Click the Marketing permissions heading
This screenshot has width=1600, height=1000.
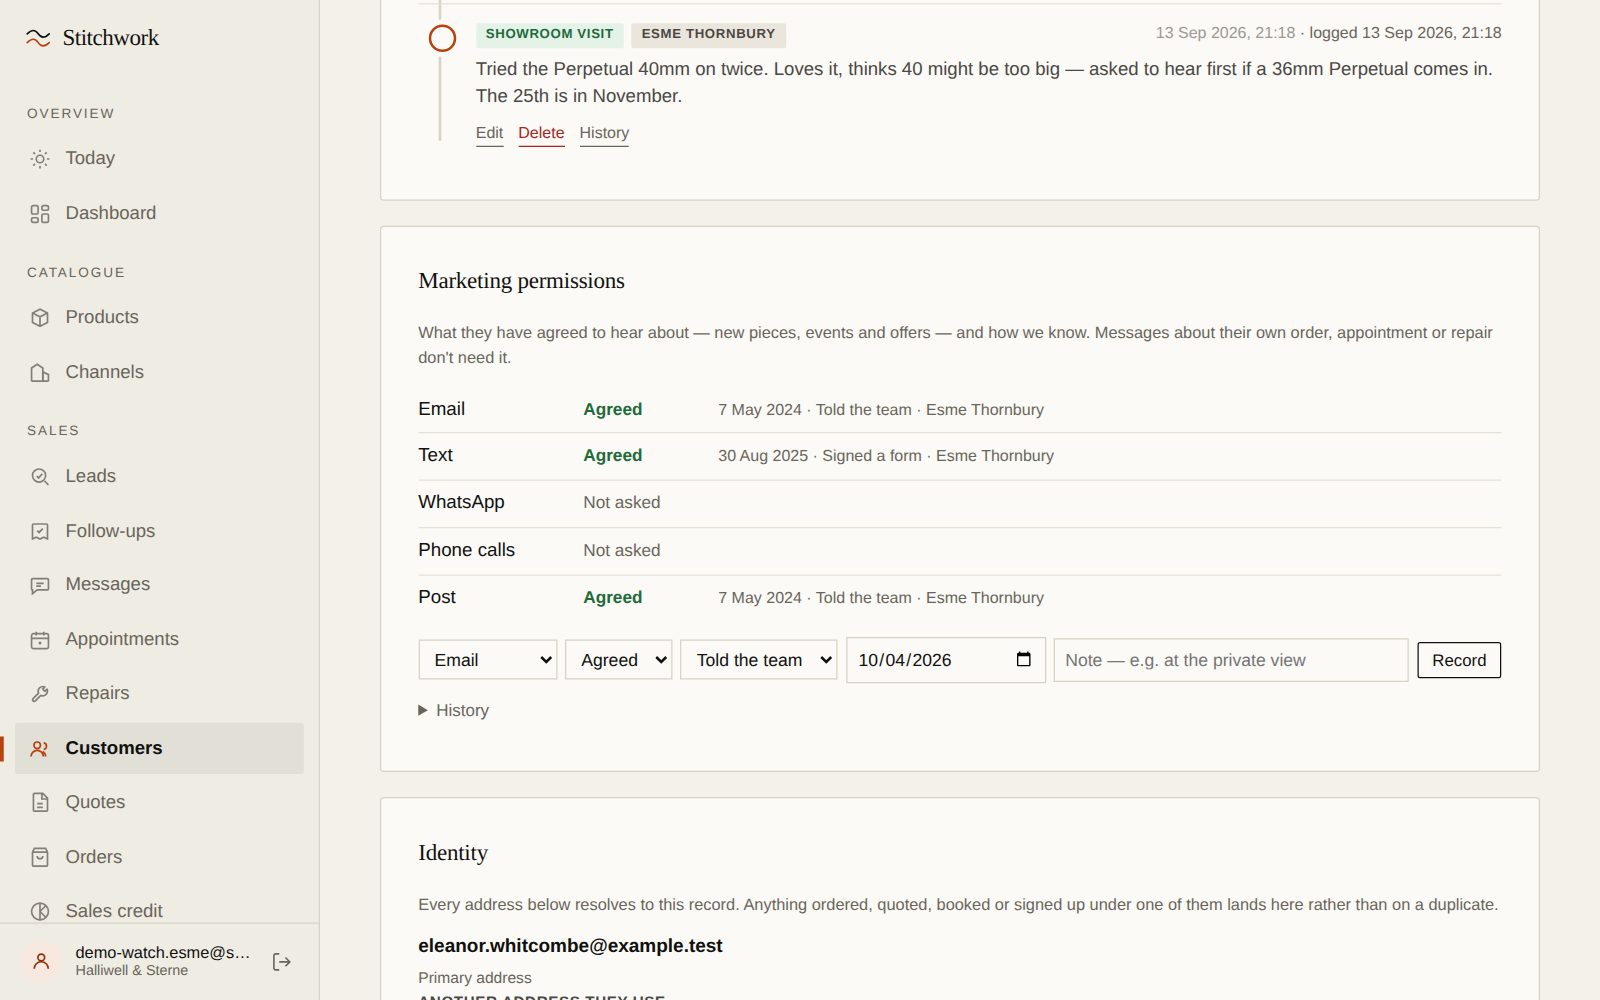pyautogui.click(x=521, y=281)
